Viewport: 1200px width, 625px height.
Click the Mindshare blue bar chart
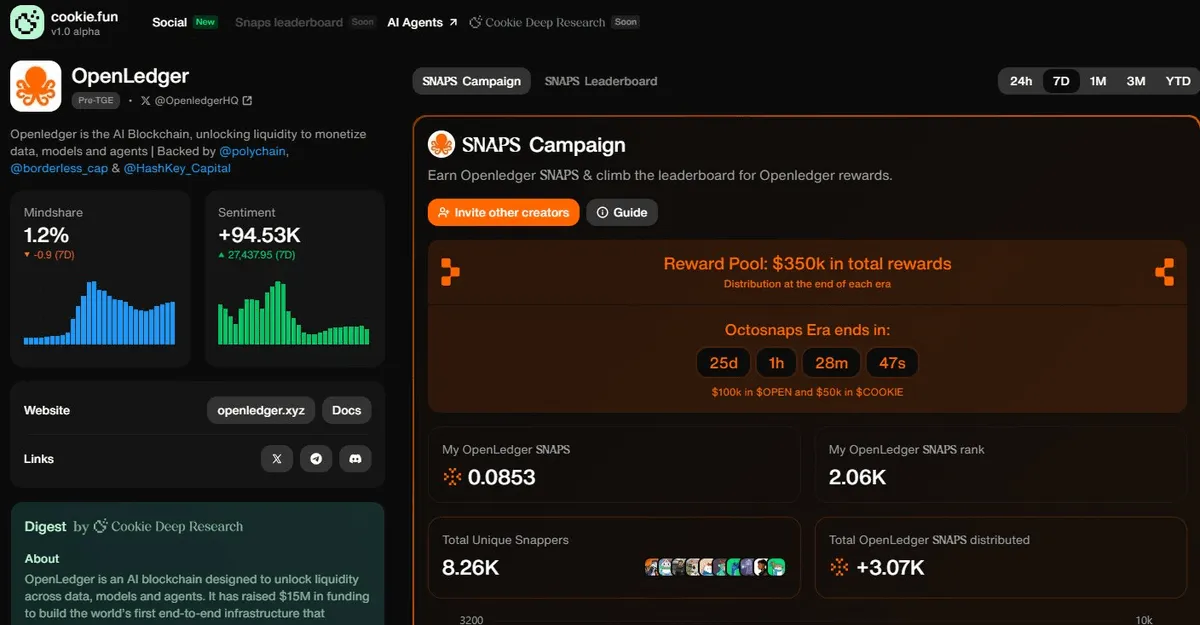click(x=99, y=313)
